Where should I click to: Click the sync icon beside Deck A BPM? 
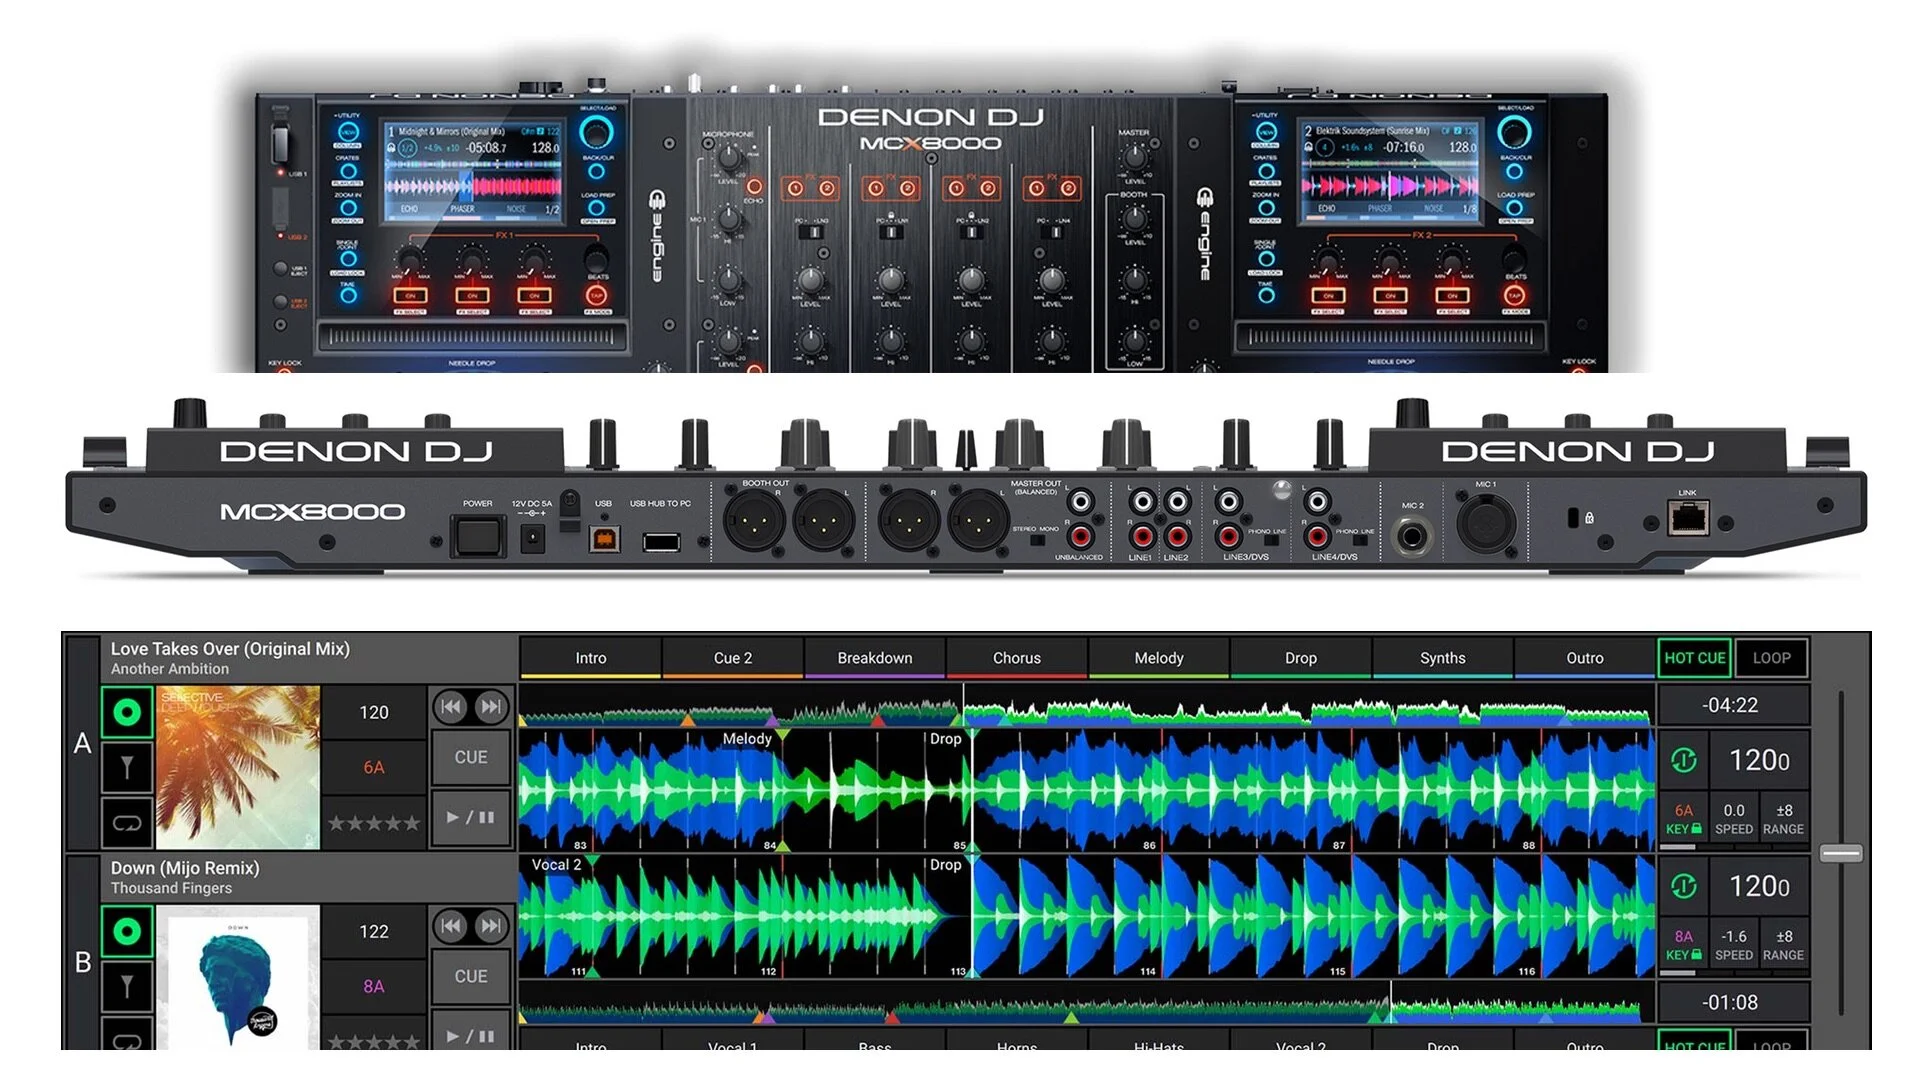1684,761
